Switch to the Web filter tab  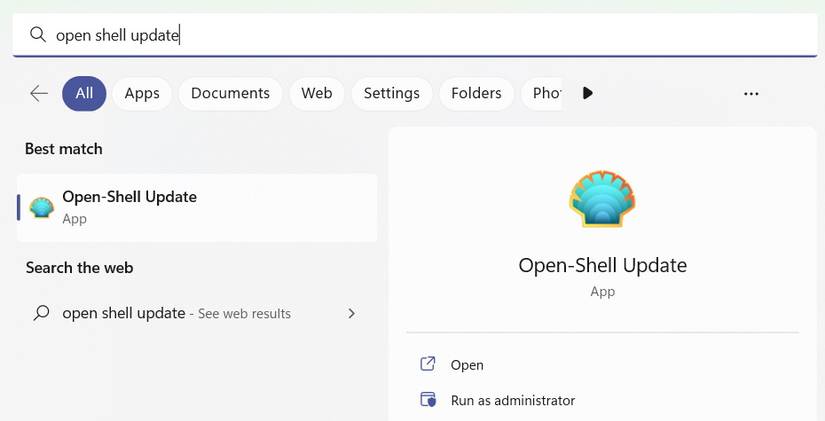[316, 93]
